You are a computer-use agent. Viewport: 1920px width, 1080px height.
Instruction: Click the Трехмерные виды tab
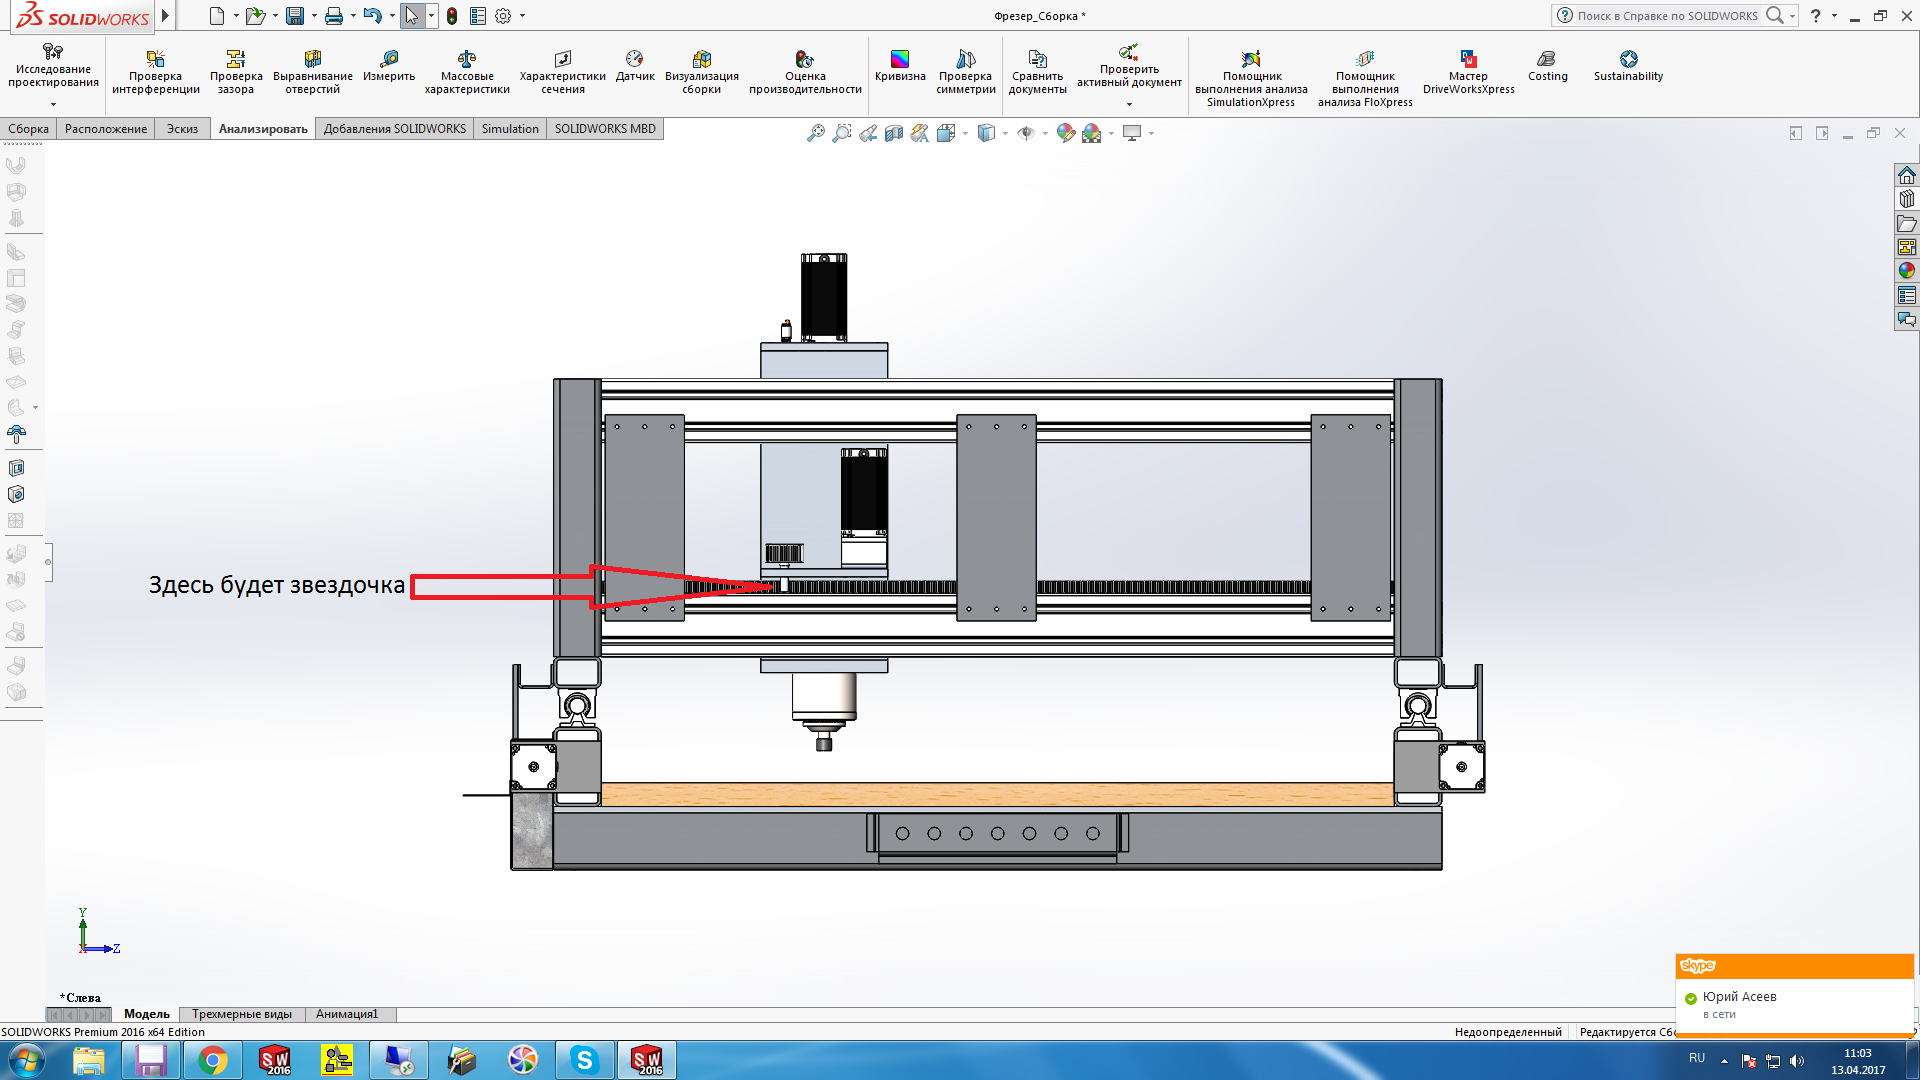click(242, 1014)
